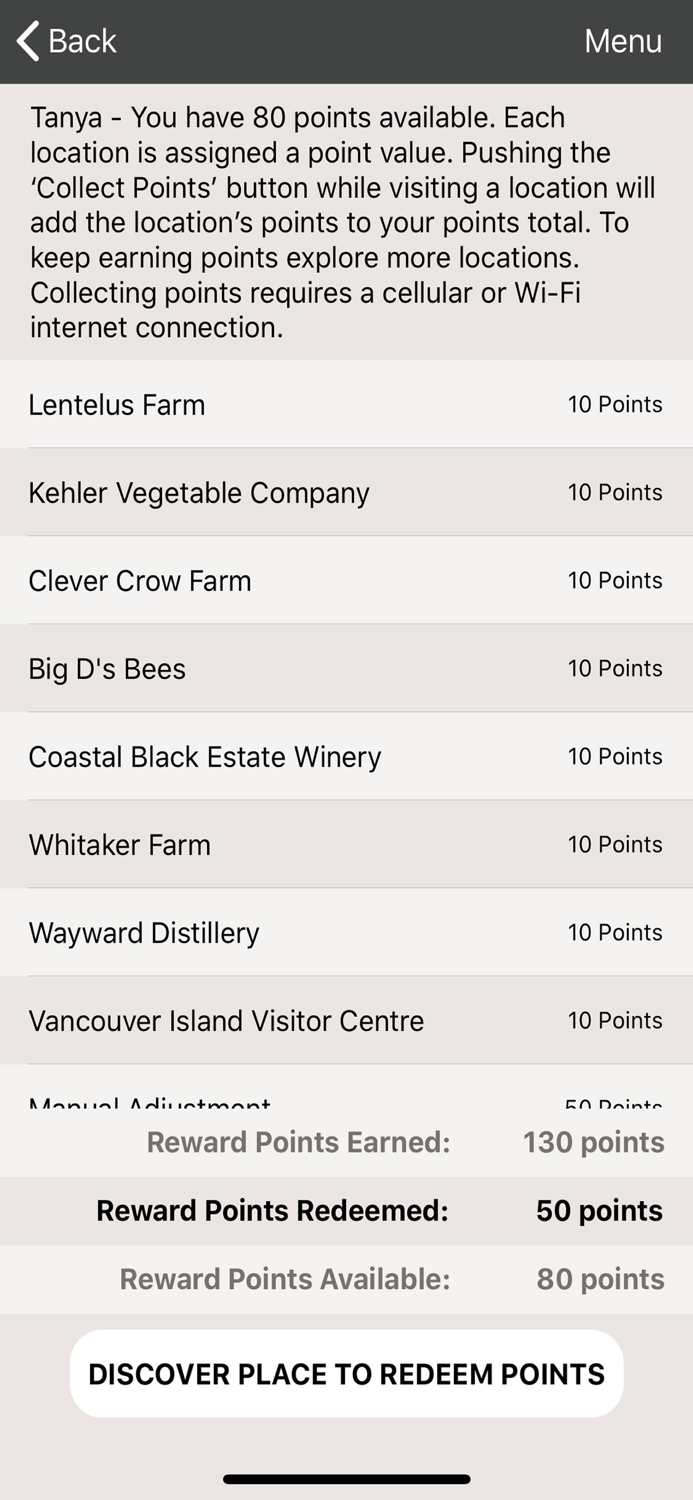Tap the Reward Points Available row
693x1500 pixels.
(346, 1279)
